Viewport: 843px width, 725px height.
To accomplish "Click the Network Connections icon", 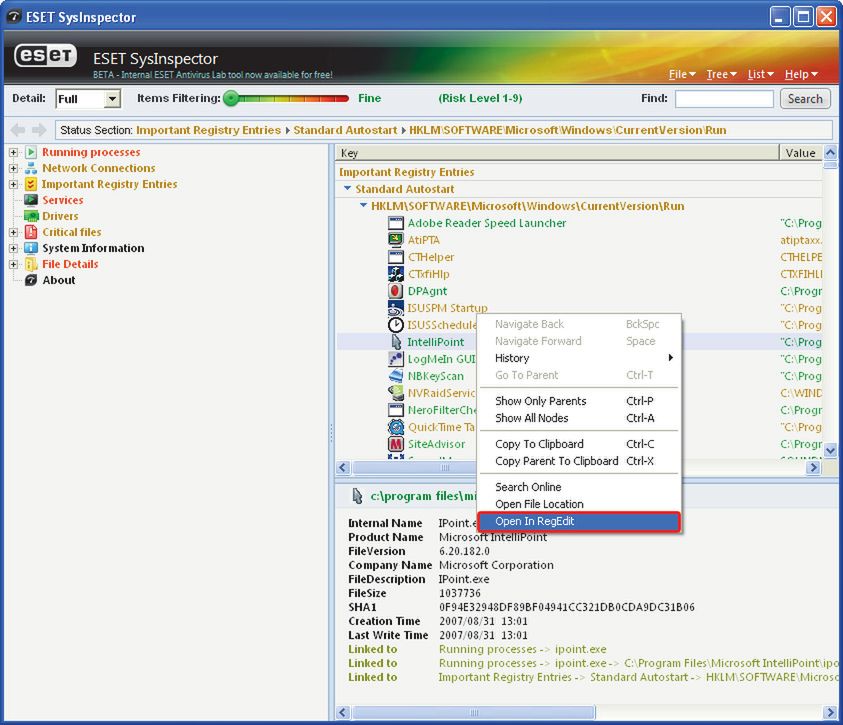I will click(31, 168).
